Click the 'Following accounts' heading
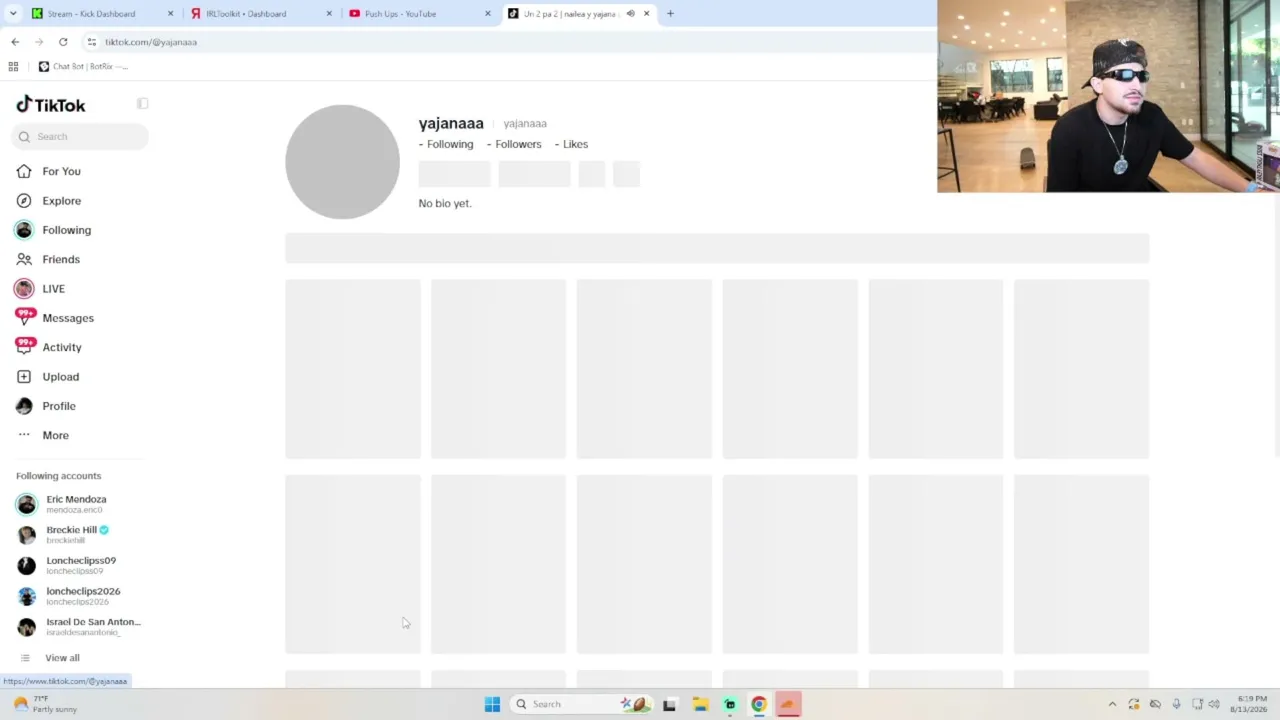Screen dimensions: 1280x720 58,476
